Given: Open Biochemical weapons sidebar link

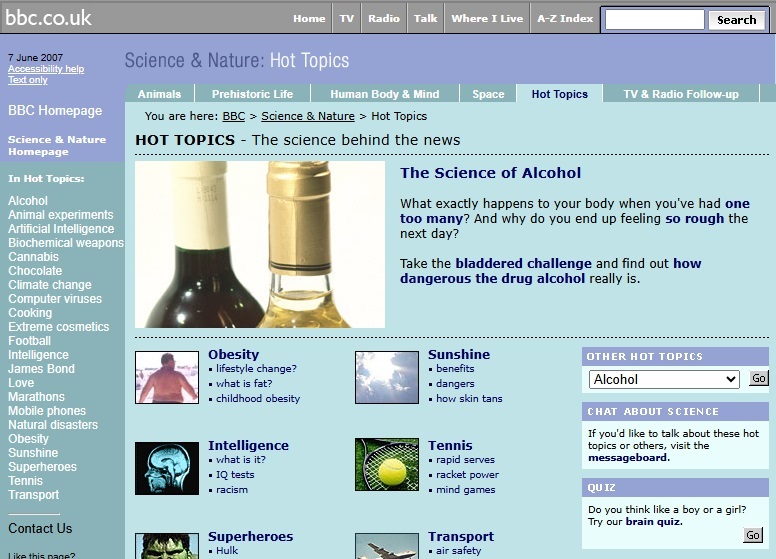Looking at the screenshot, I should pos(66,243).
